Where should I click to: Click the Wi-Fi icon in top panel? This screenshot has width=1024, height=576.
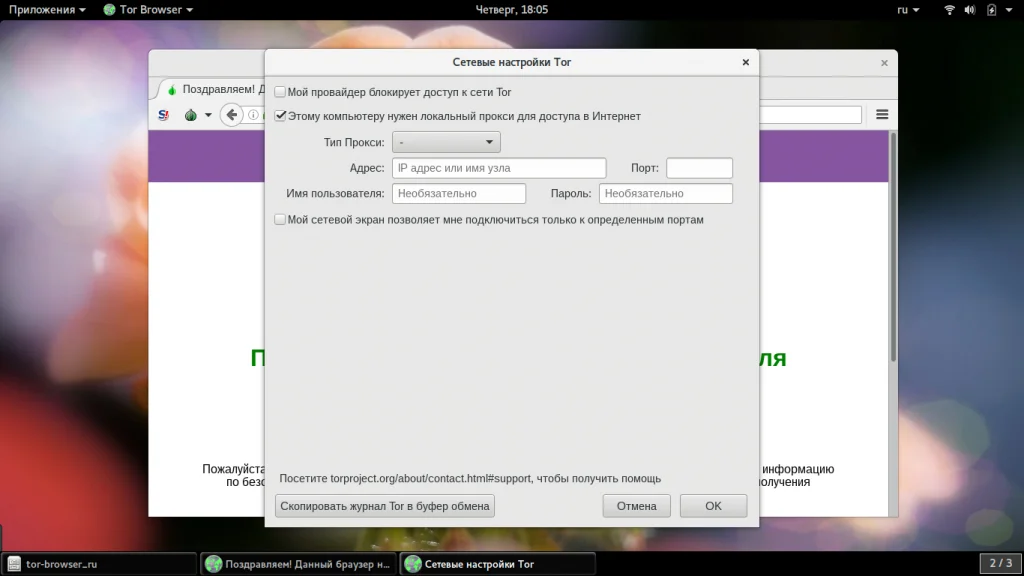tap(949, 10)
